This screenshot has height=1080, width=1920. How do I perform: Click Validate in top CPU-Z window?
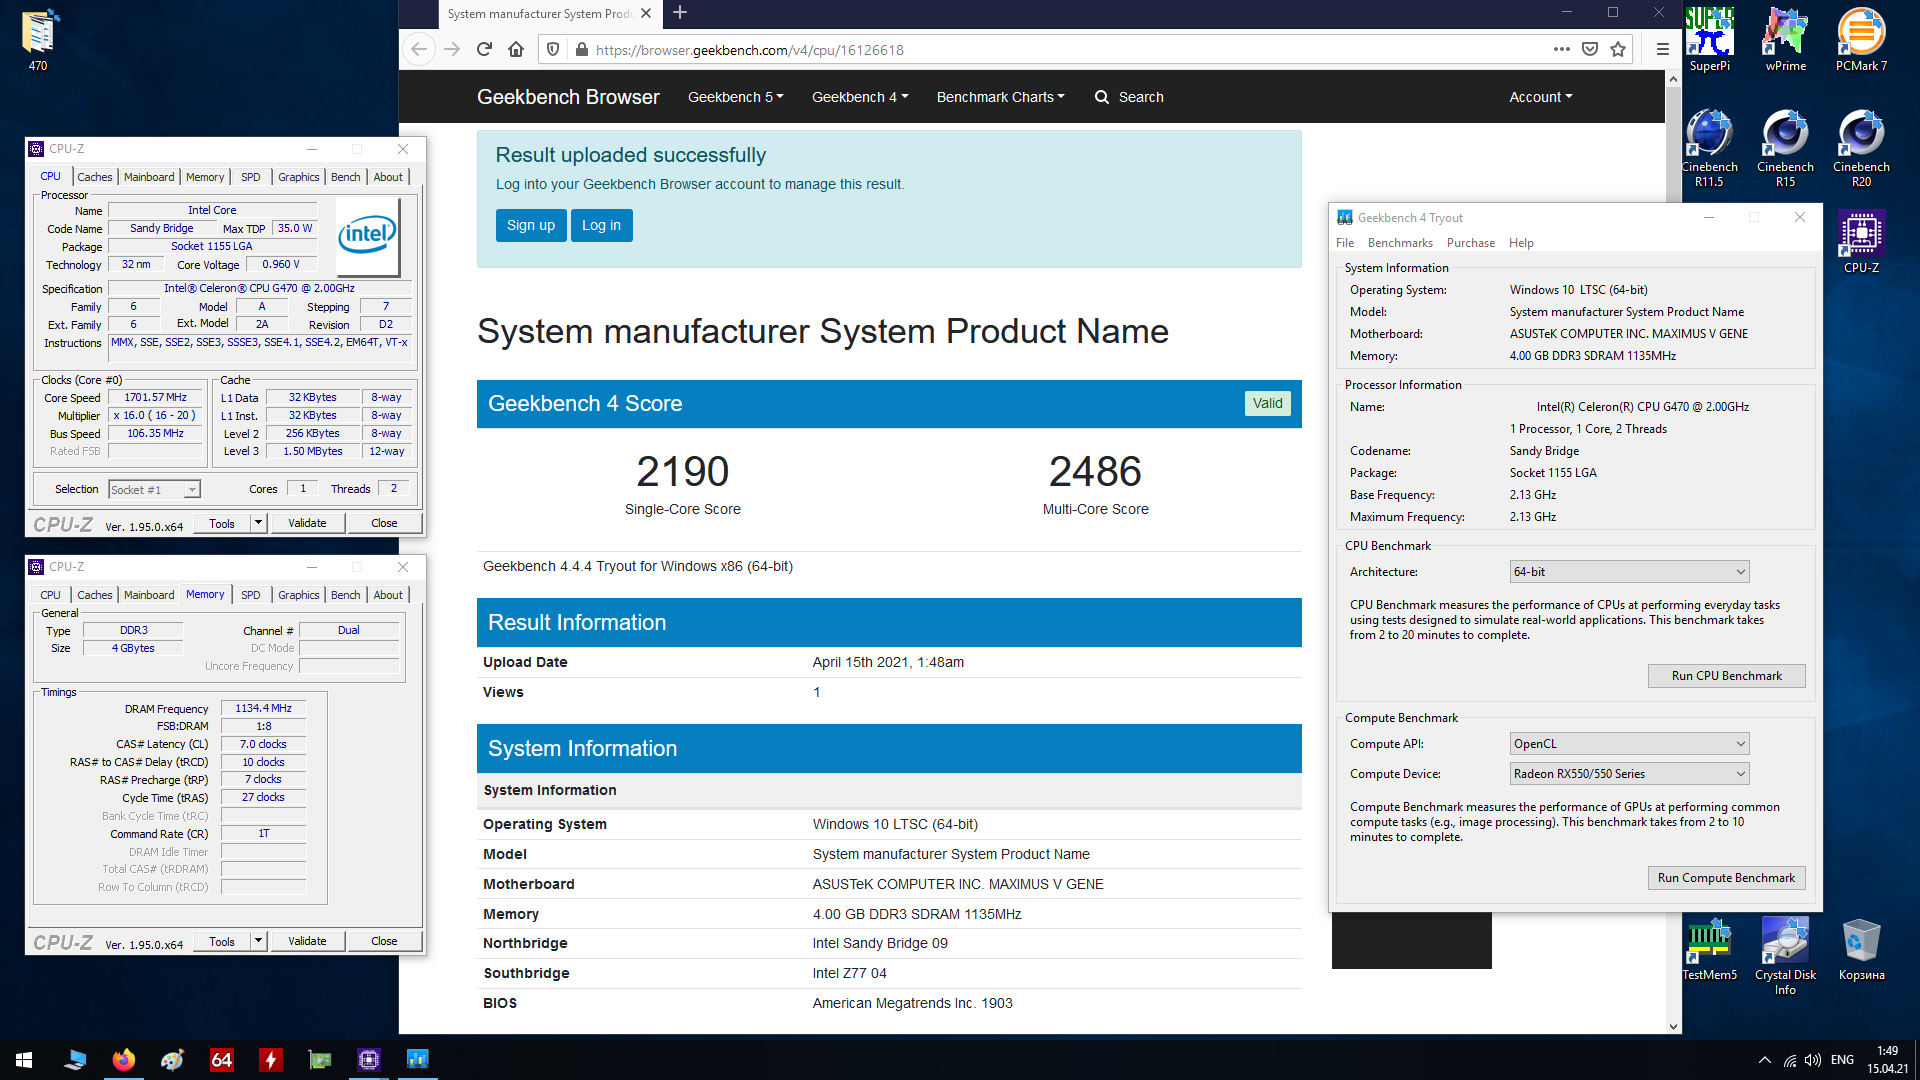tap(307, 523)
